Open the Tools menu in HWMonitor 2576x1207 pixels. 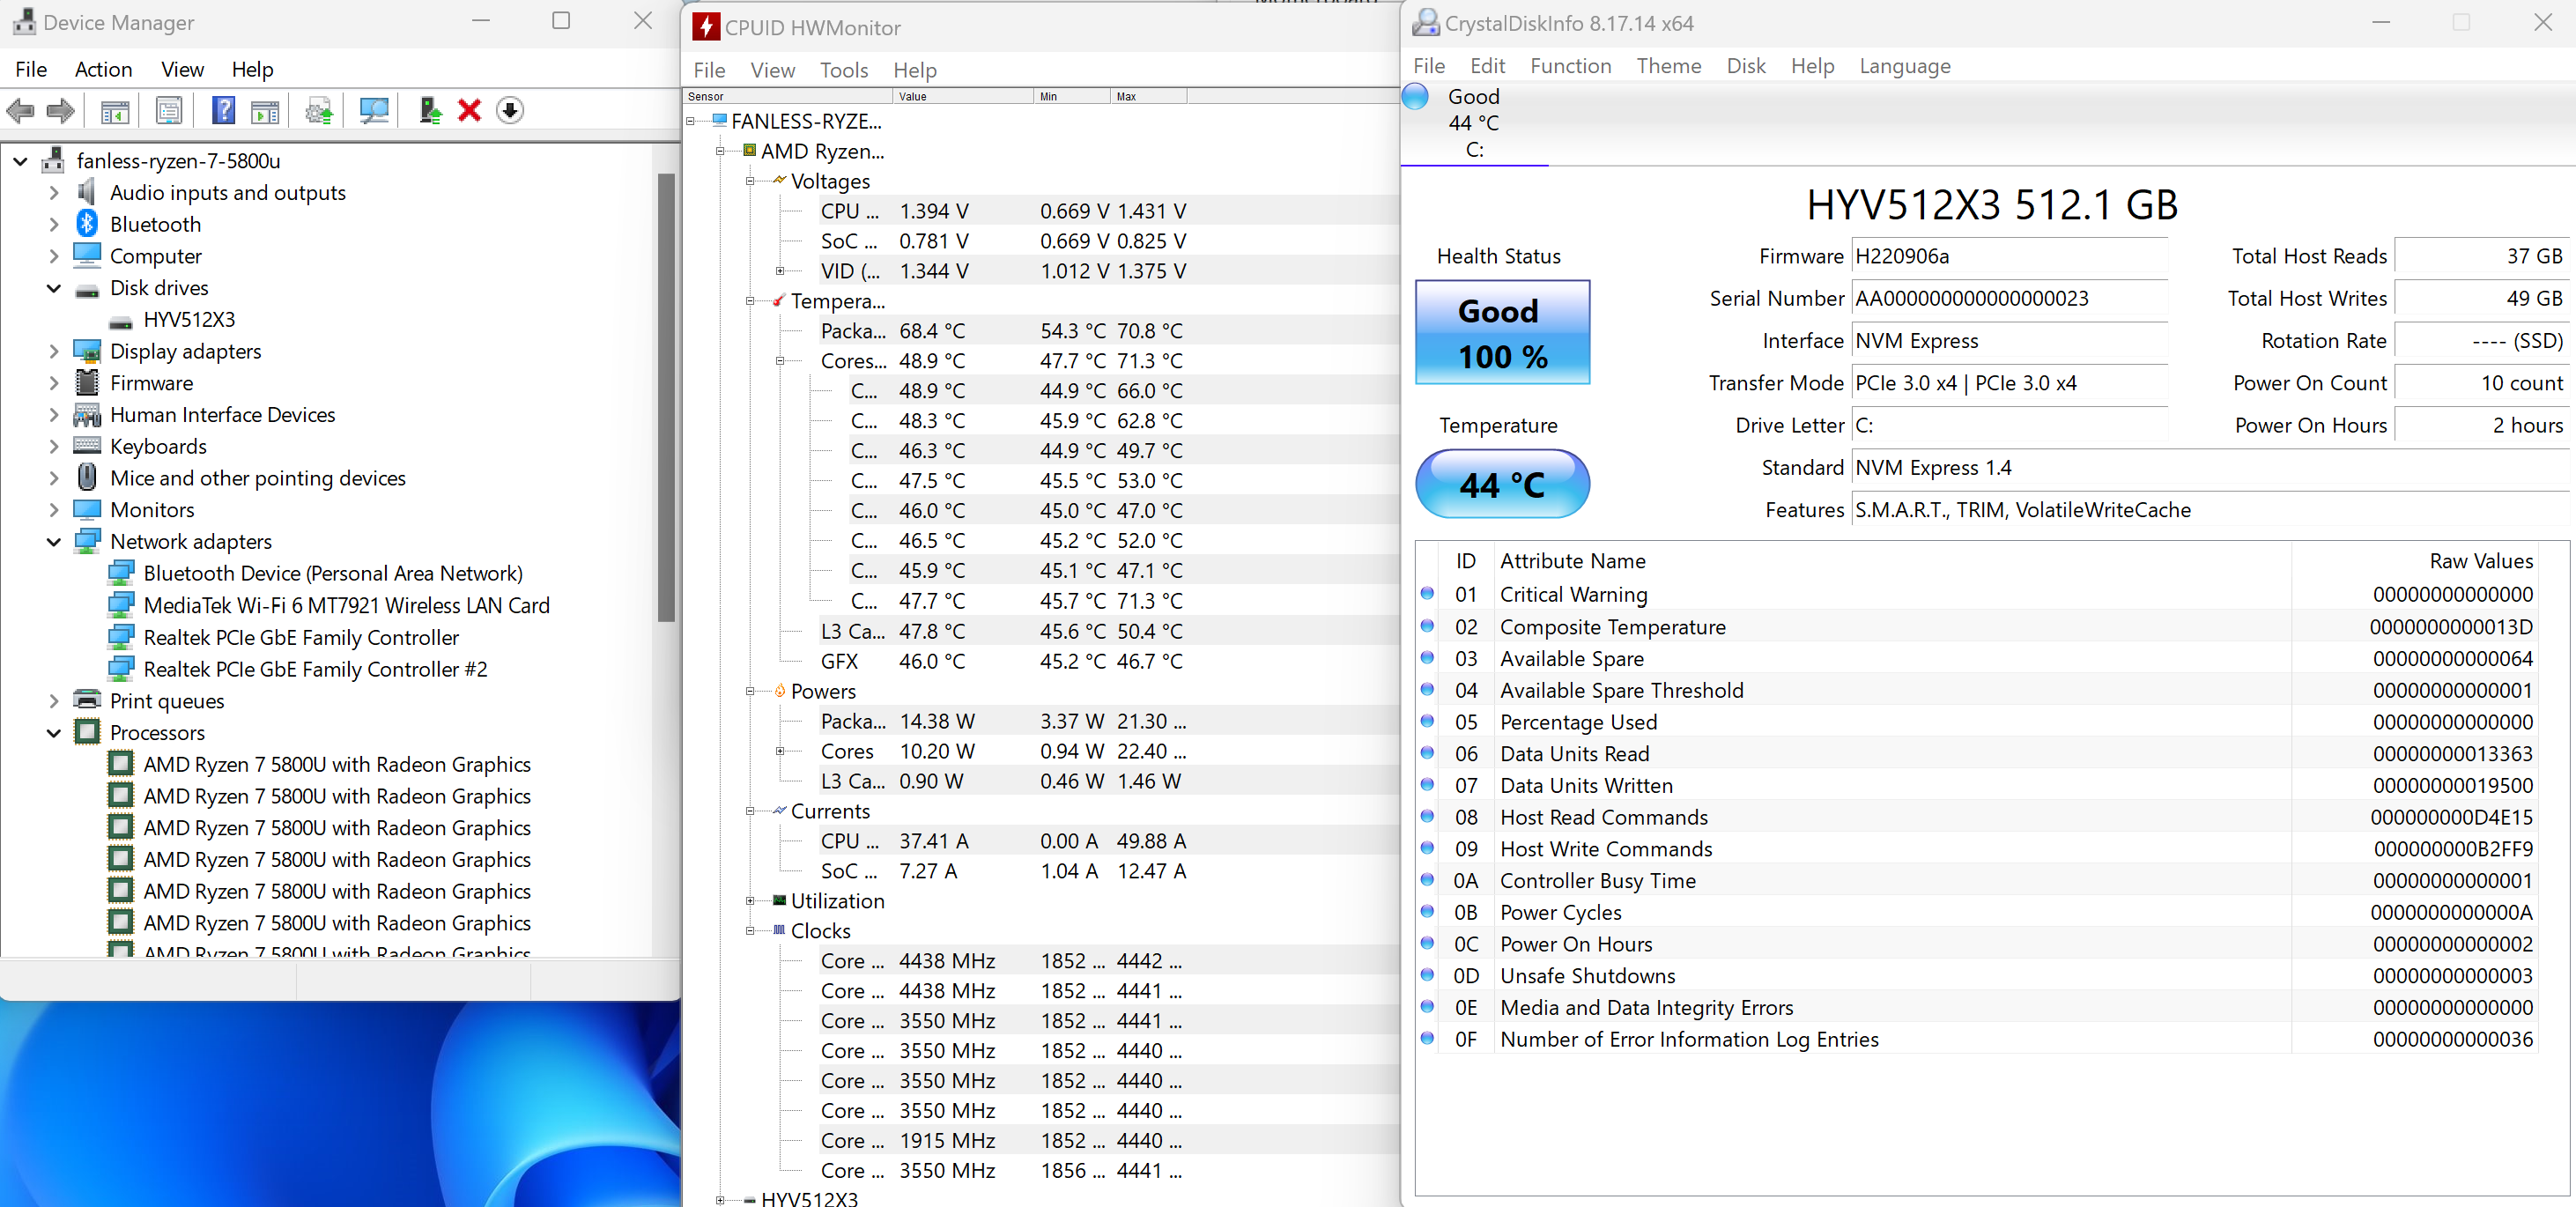point(843,70)
